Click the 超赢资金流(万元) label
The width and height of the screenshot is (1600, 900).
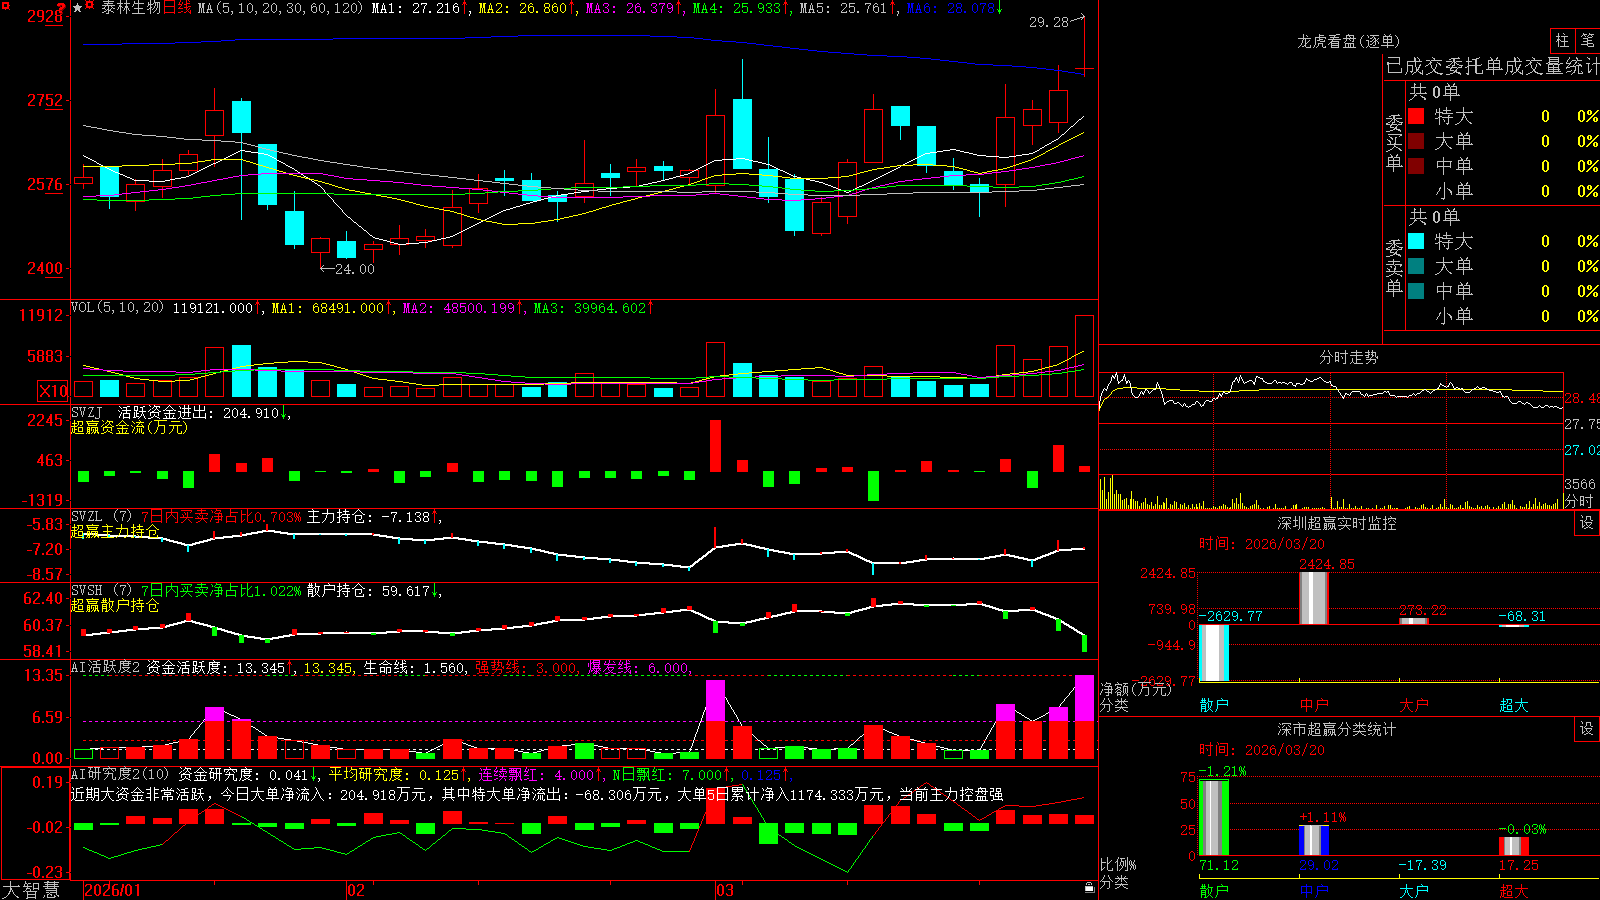(x=129, y=427)
